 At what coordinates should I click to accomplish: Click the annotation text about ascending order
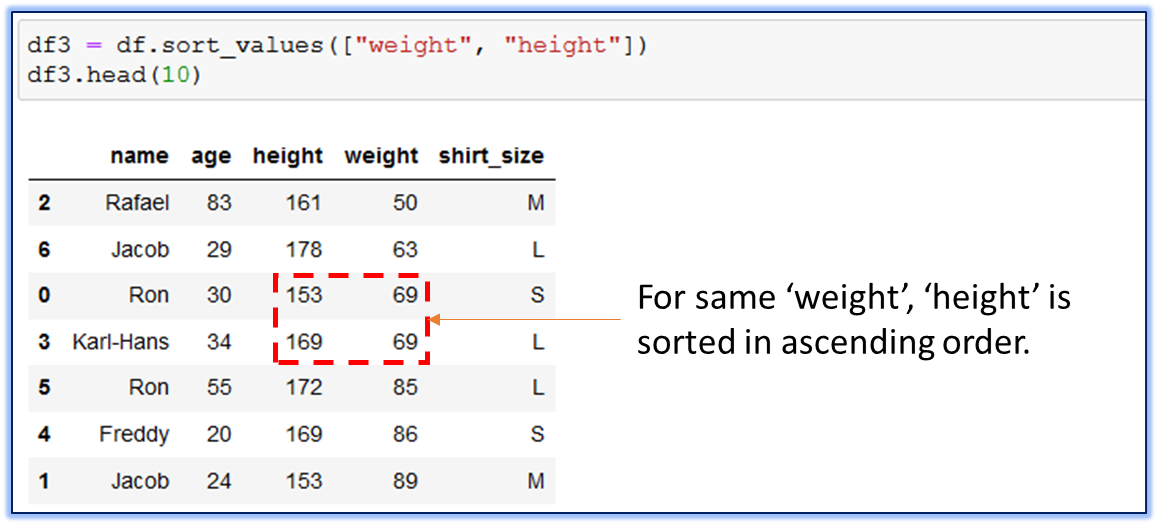click(854, 320)
